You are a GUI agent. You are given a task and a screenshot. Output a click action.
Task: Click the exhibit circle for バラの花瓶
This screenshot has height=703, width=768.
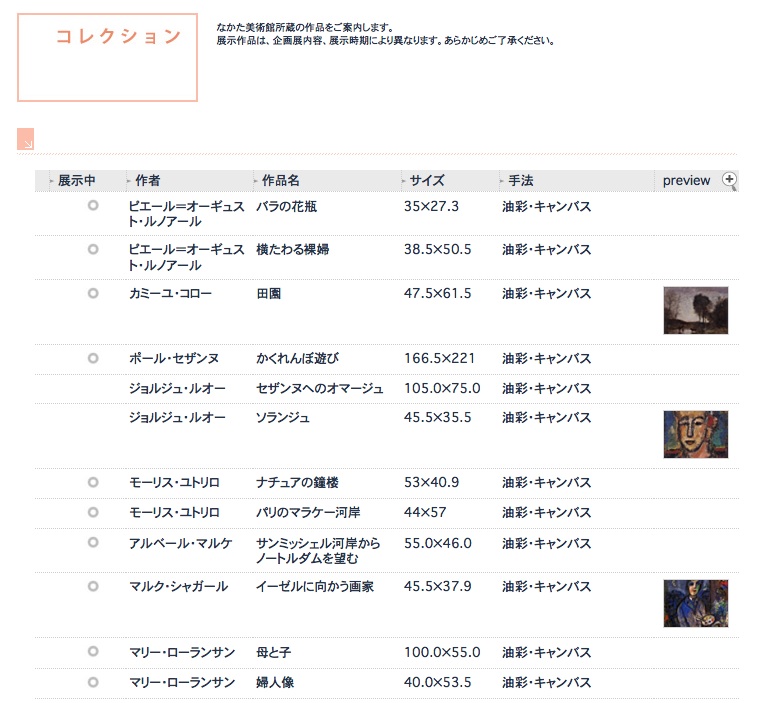point(93,205)
